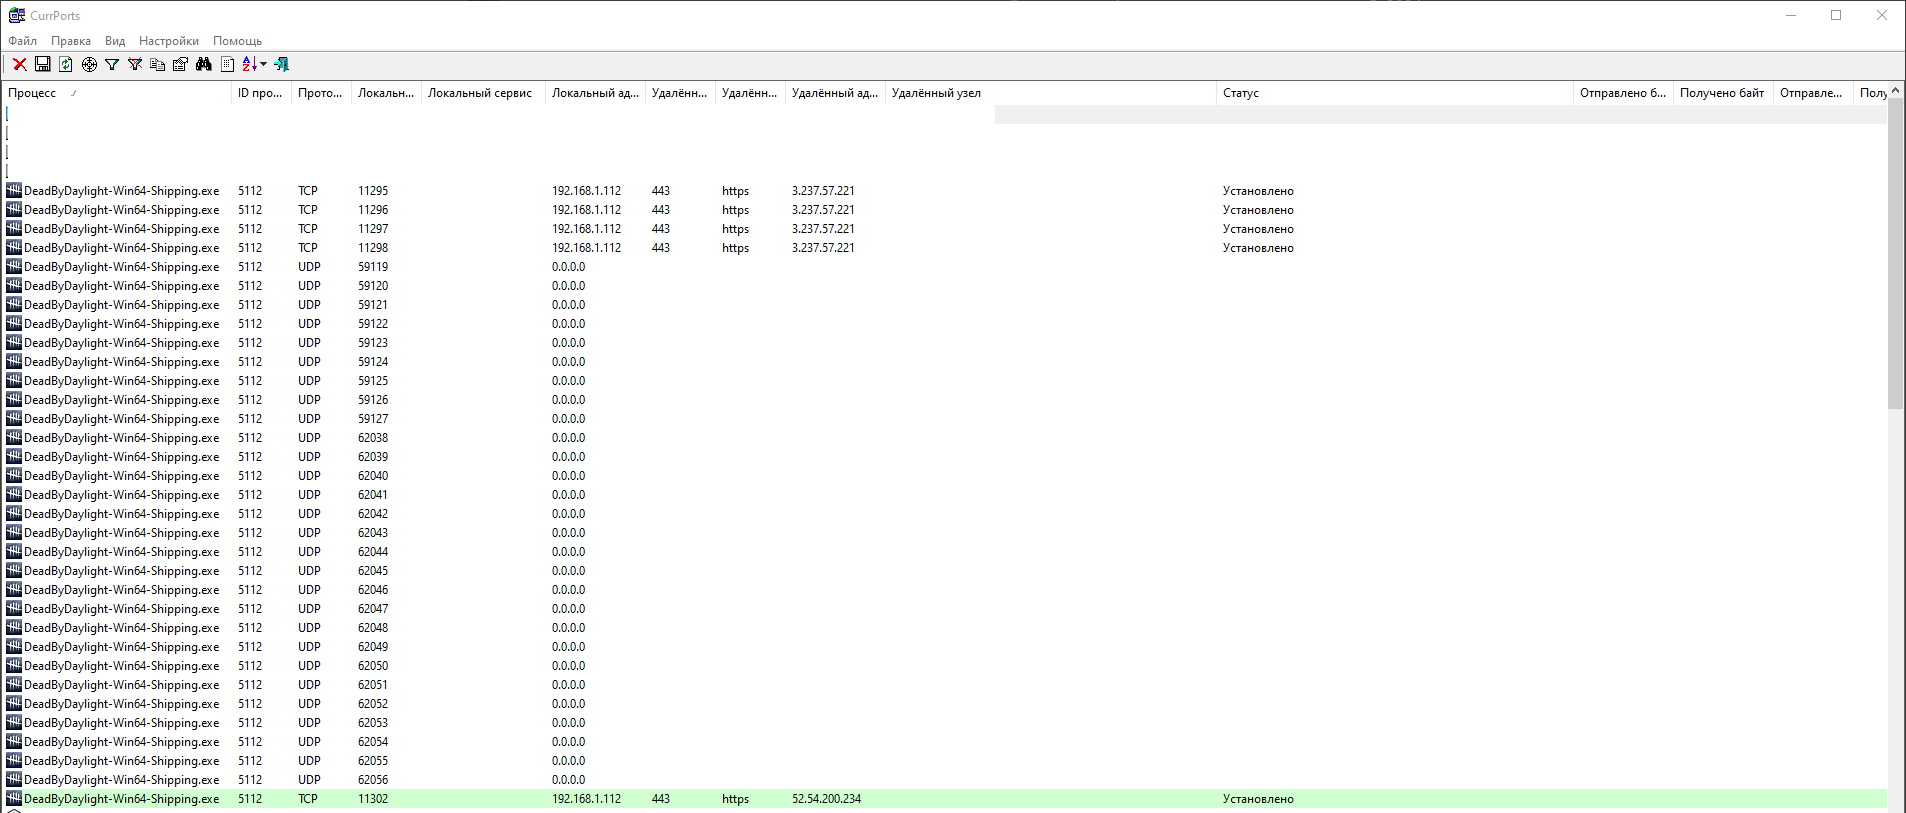Screen dimensions: 1906x813
Task: Open Find with the binoculars icon
Action: 204,64
